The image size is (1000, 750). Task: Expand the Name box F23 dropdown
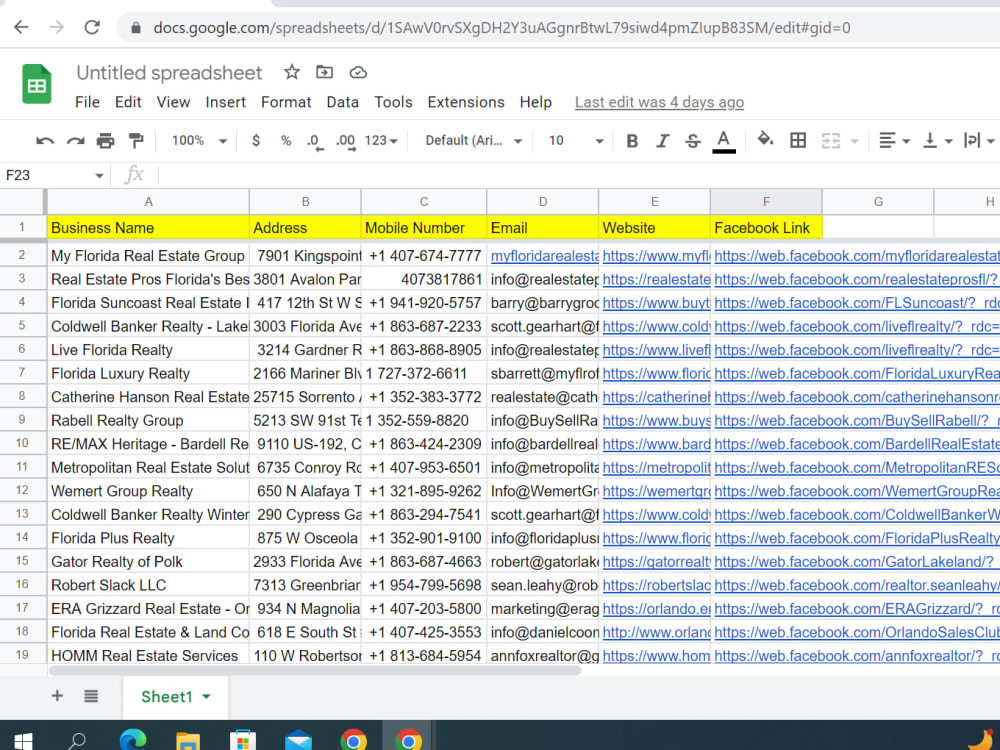point(99,175)
